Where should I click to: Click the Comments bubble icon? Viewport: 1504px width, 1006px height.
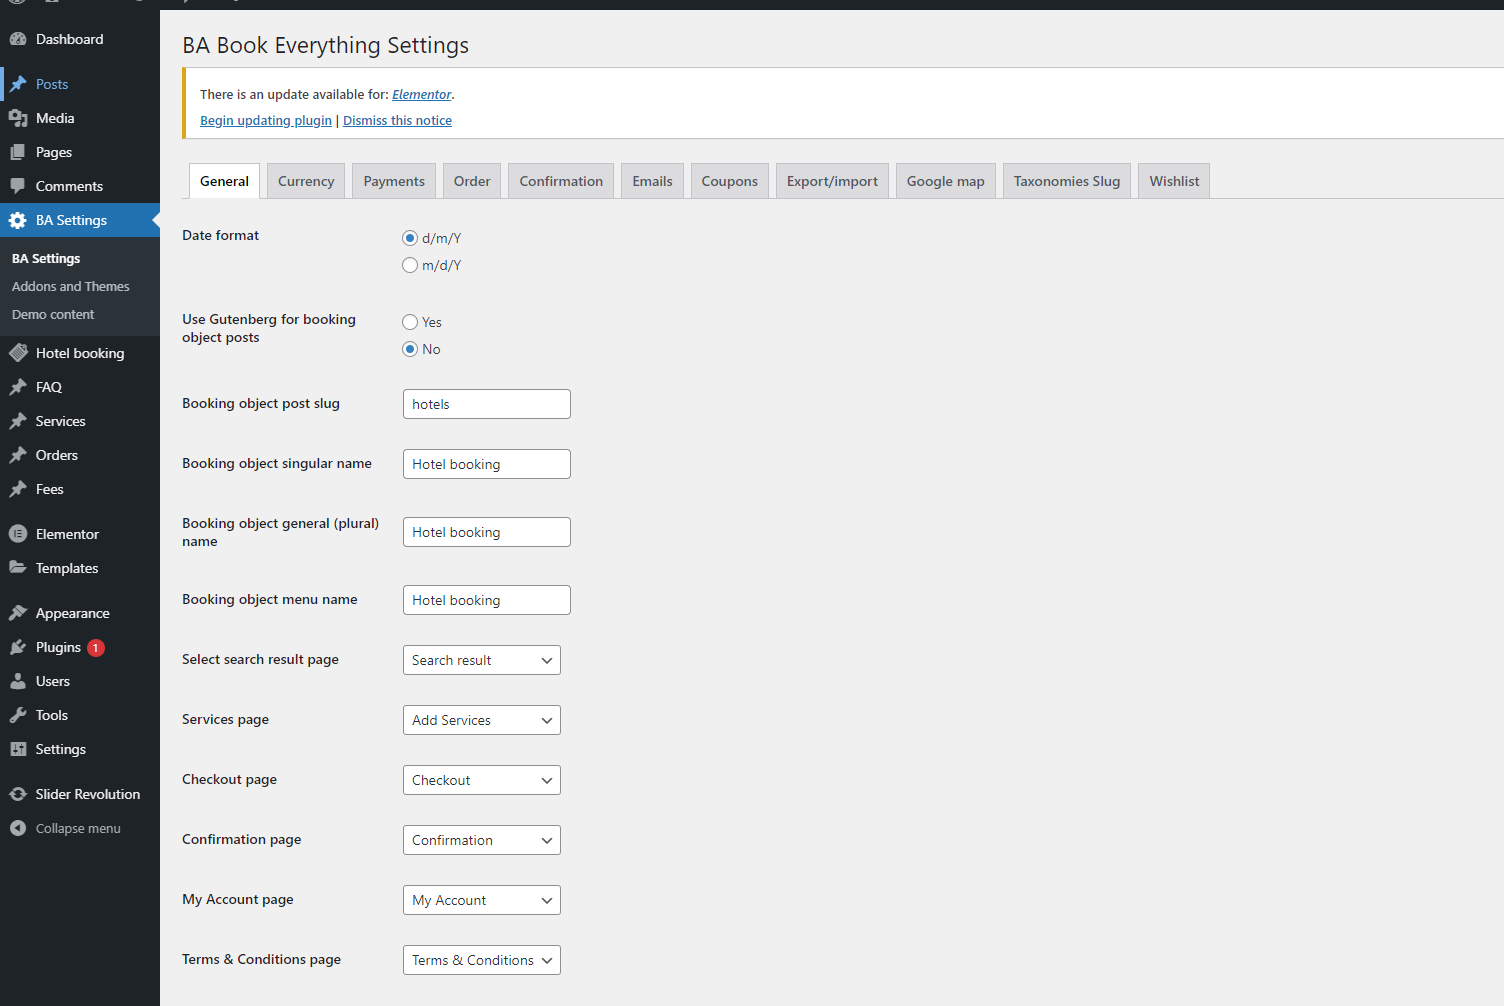click(x=18, y=186)
